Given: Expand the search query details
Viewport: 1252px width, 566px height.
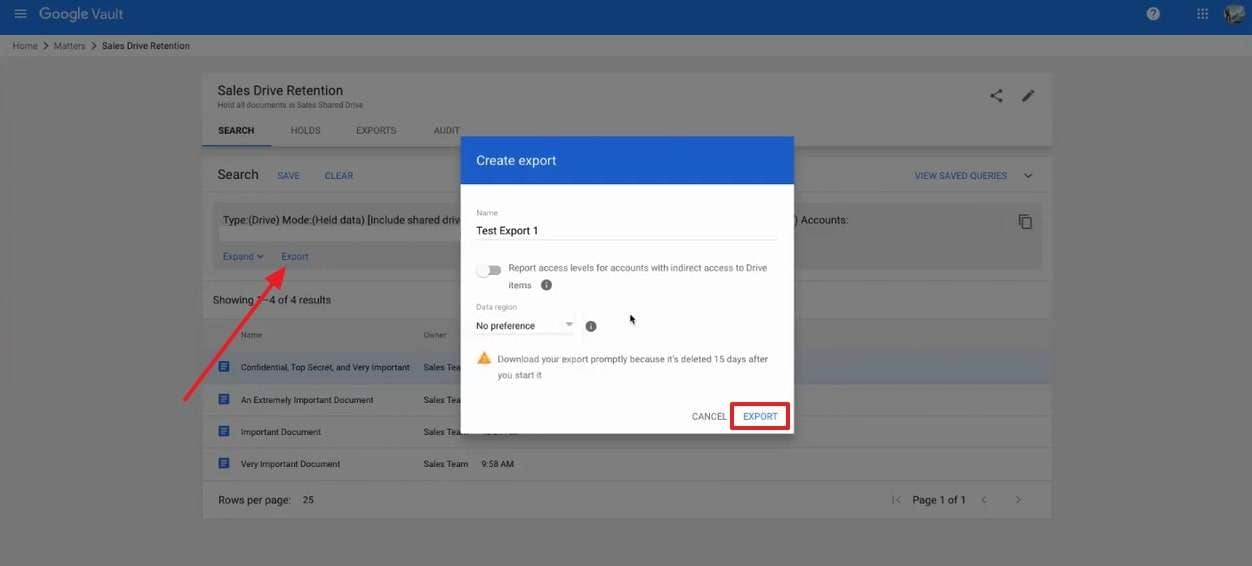Looking at the screenshot, I should (x=243, y=257).
